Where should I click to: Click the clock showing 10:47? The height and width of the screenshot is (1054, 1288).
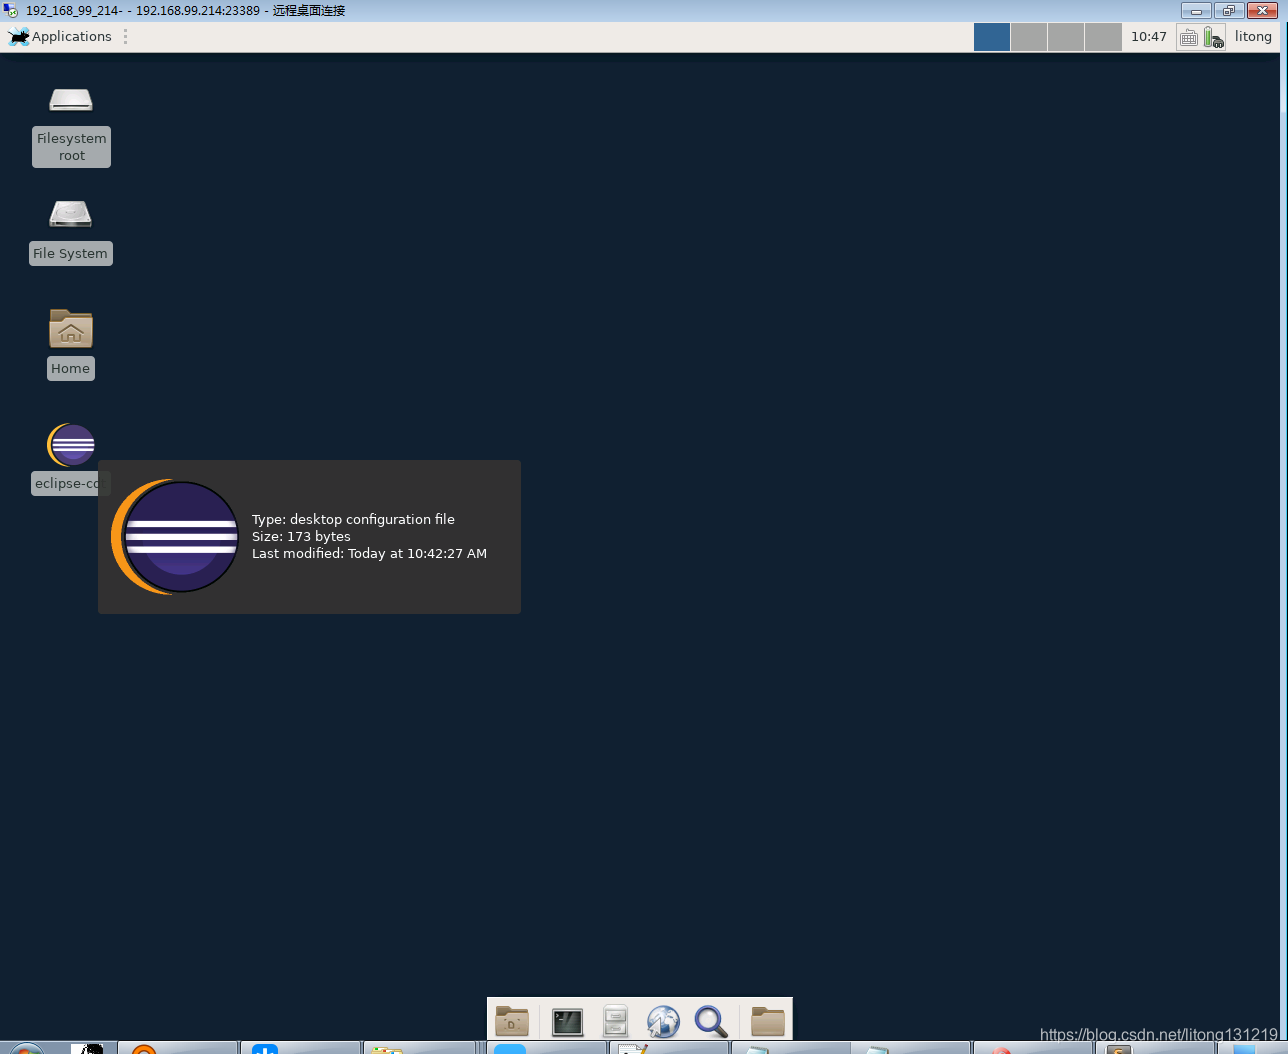coord(1148,36)
